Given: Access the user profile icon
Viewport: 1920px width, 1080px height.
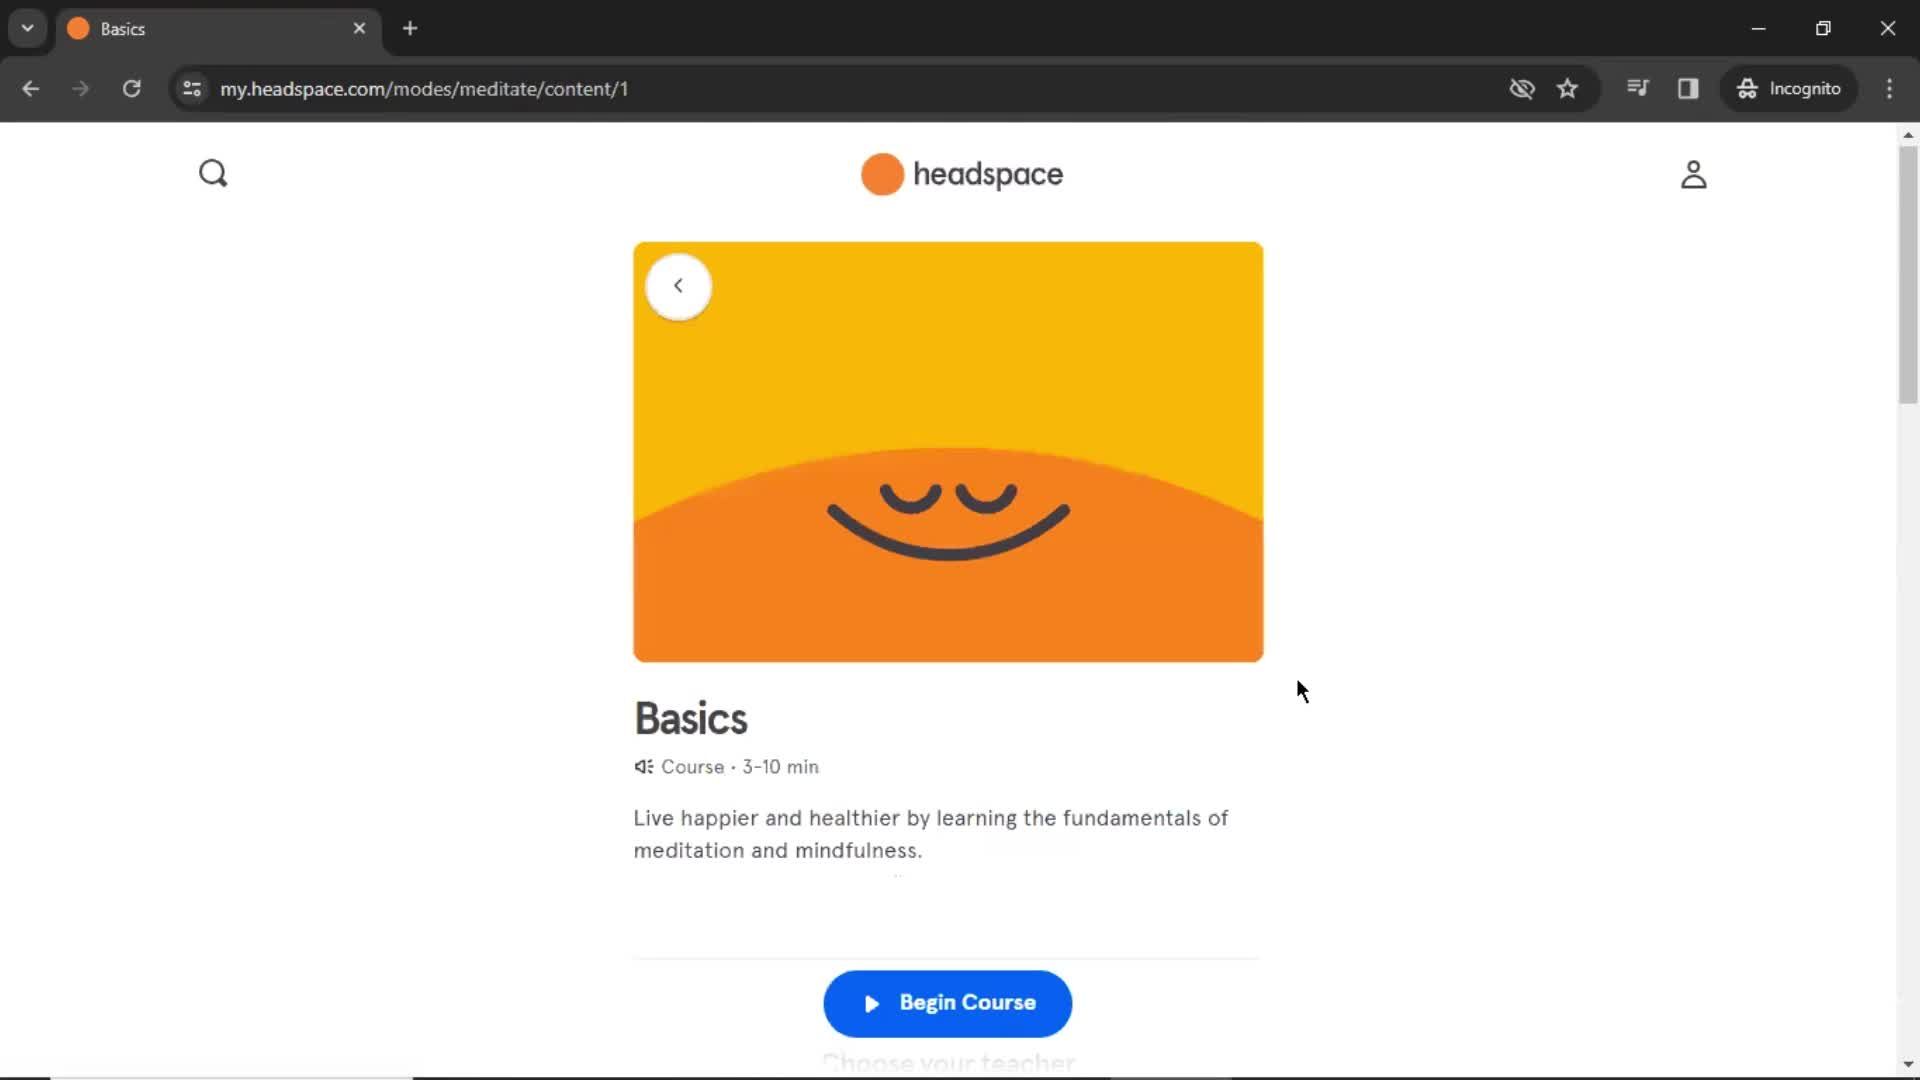Looking at the screenshot, I should (x=1692, y=173).
